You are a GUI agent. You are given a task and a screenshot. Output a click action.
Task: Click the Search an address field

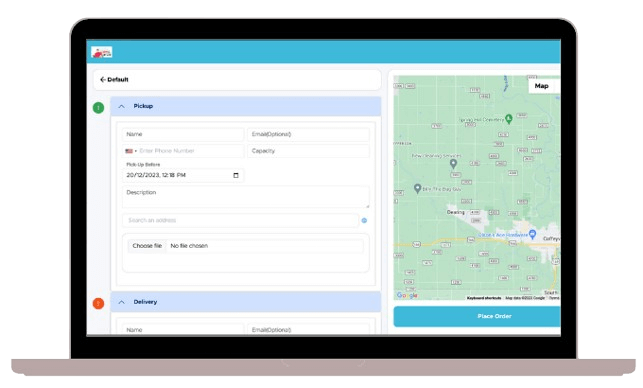tap(240, 220)
